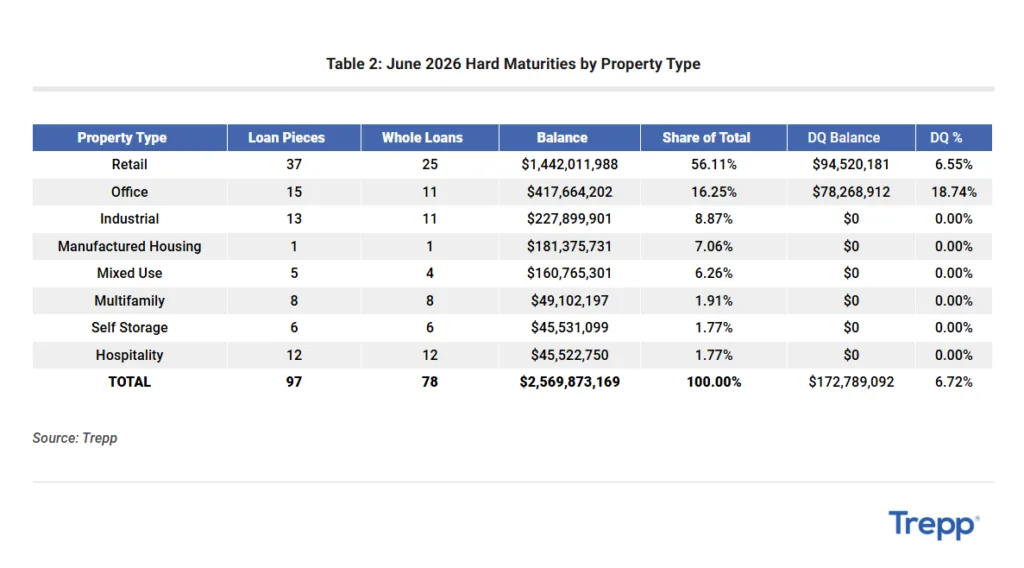Click total balance $2,569,873,169
Image resolution: width=1024 pixels, height=568 pixels.
click(x=569, y=382)
